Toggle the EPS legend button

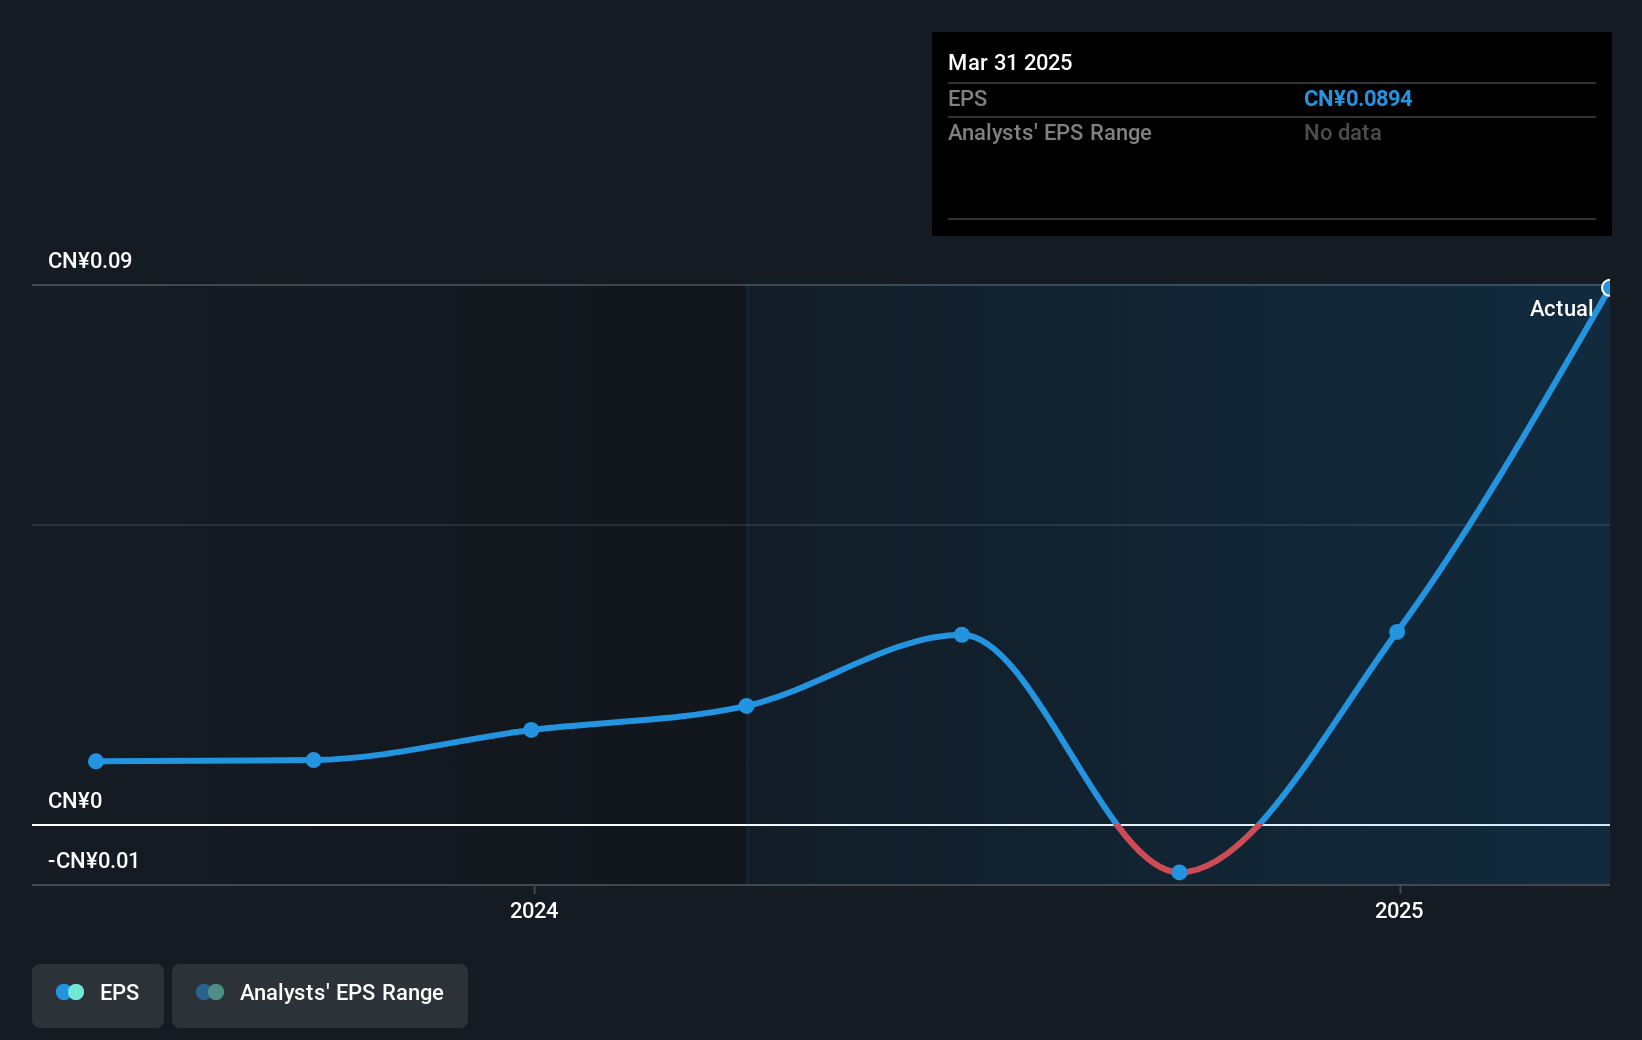tap(98, 995)
